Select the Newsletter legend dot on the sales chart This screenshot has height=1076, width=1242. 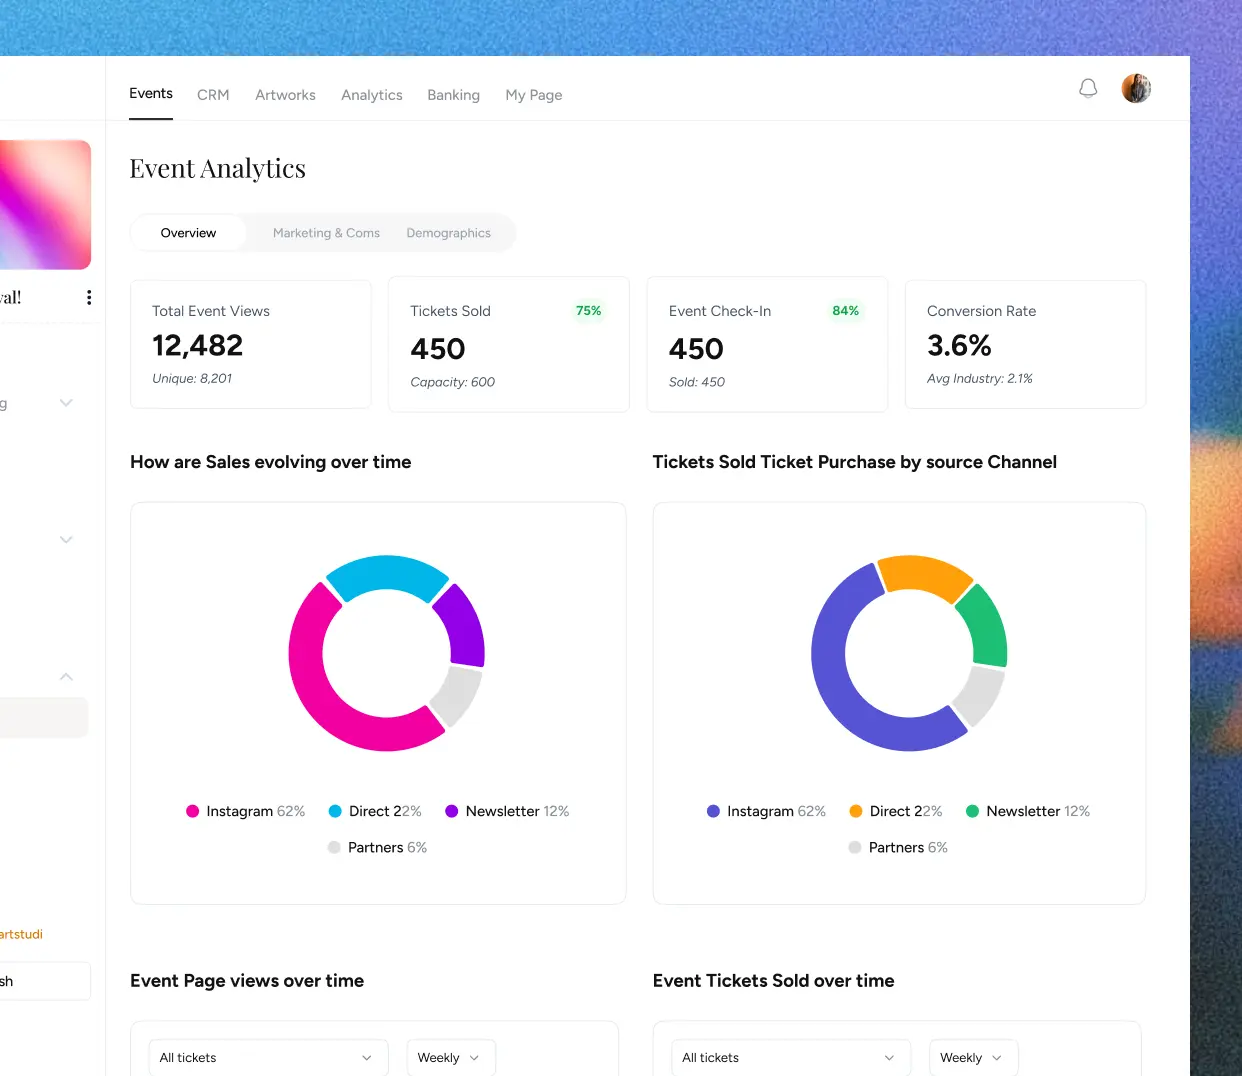[x=452, y=811]
